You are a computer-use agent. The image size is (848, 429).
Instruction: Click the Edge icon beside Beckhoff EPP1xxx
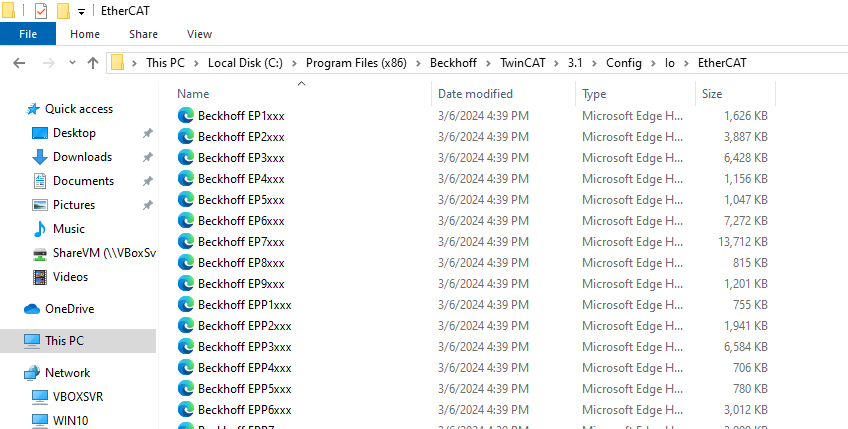click(x=186, y=305)
